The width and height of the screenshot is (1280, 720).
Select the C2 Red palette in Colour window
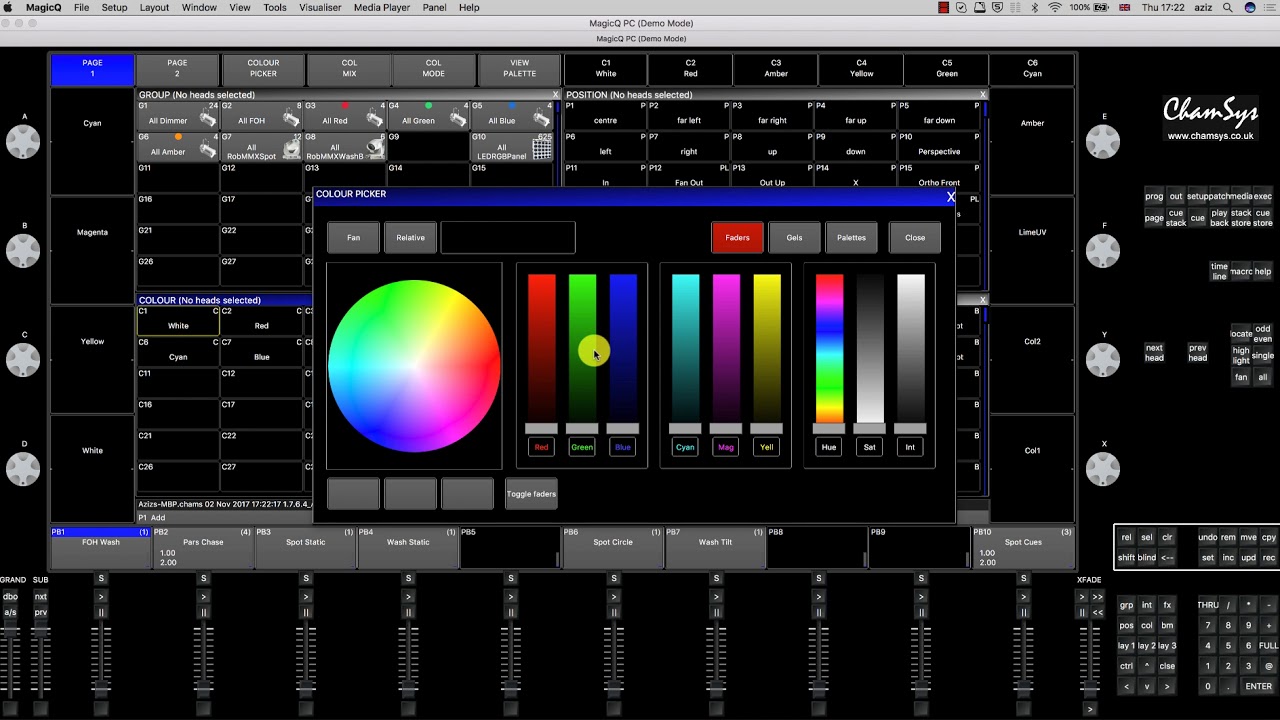point(261,320)
